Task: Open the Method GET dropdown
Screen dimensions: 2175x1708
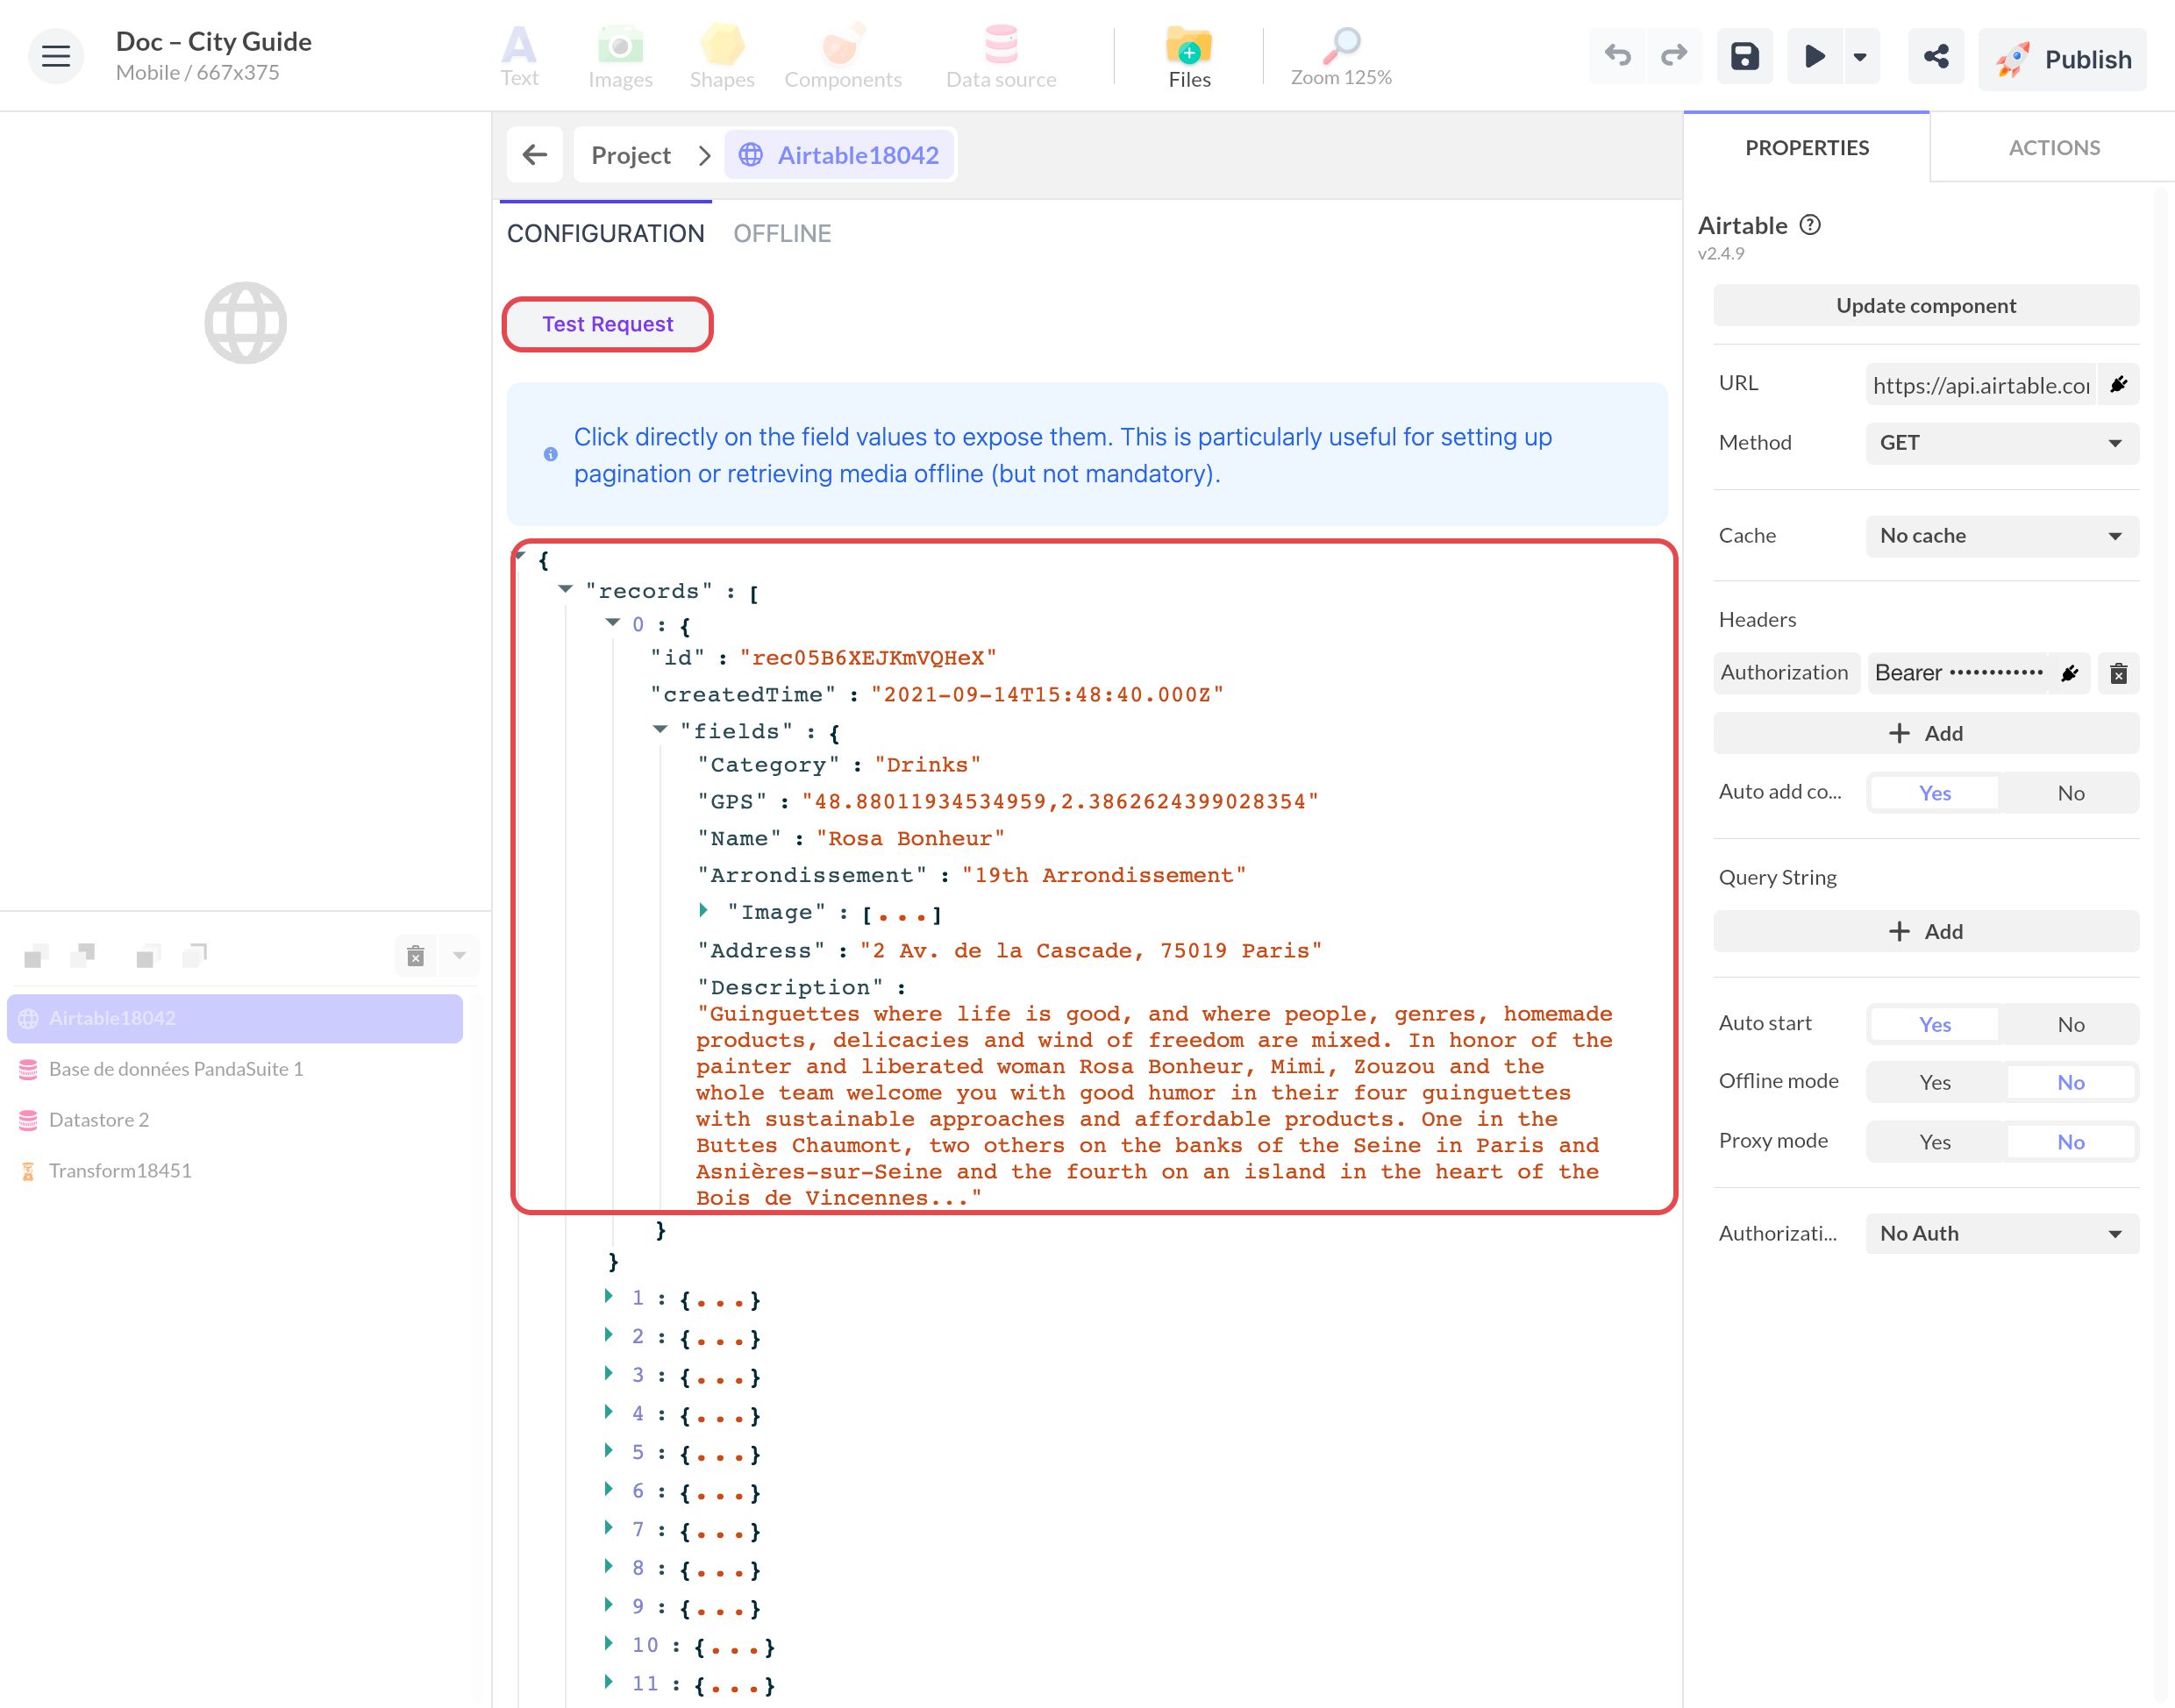Action: [x=2002, y=443]
